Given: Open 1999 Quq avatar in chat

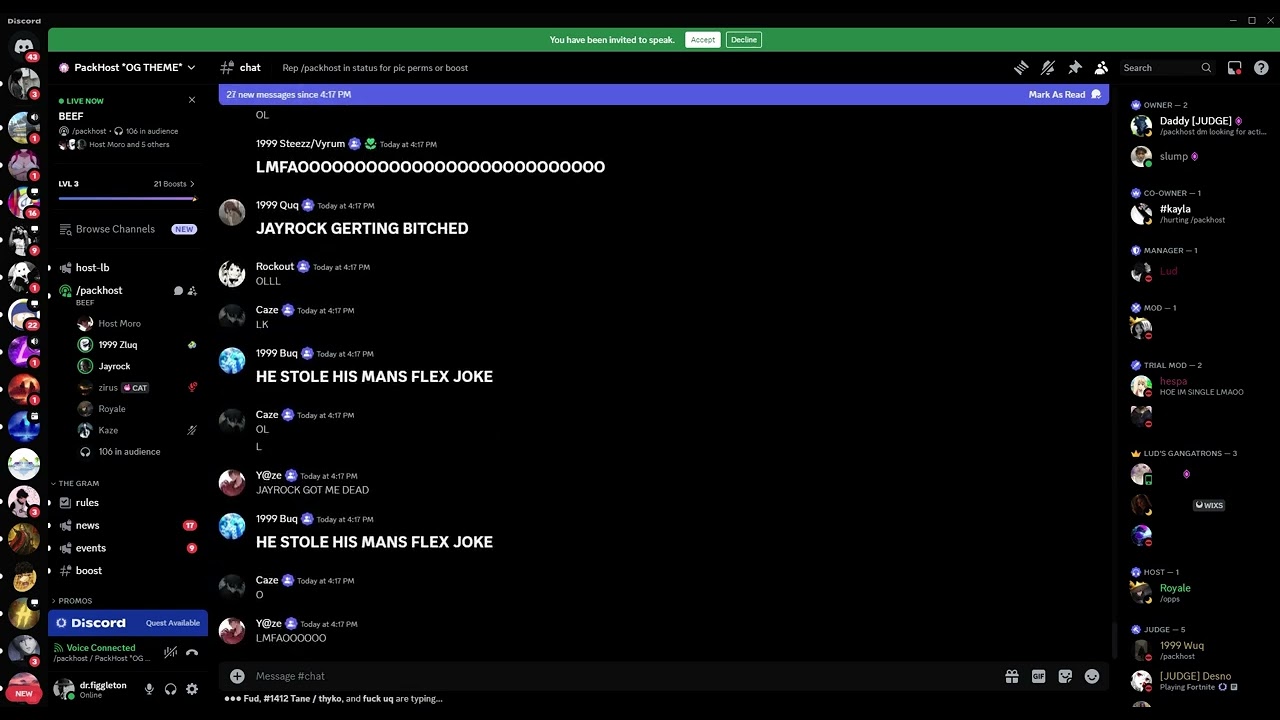Looking at the screenshot, I should point(232,213).
